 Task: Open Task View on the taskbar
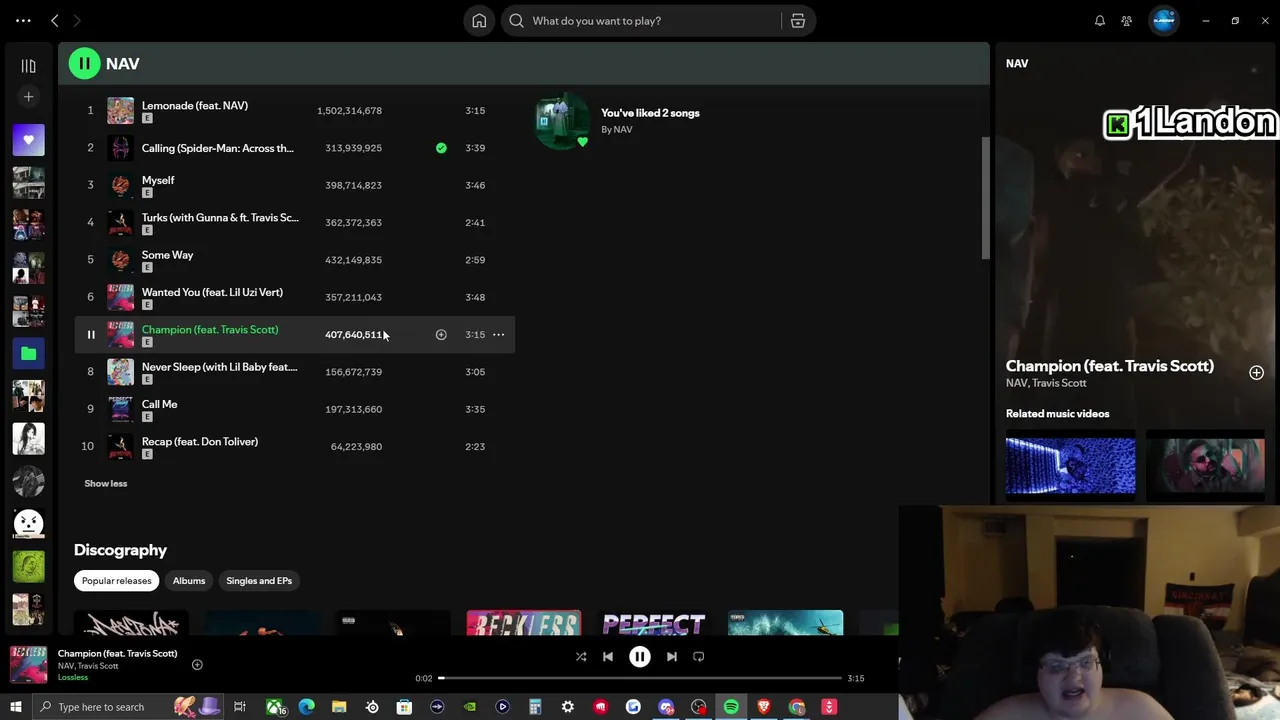pyautogui.click(x=240, y=707)
